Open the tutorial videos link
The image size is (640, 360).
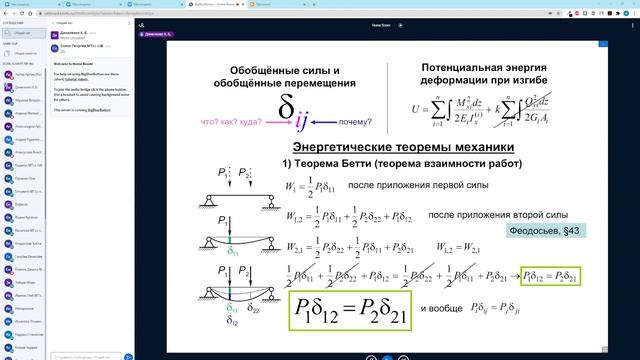coord(76,79)
